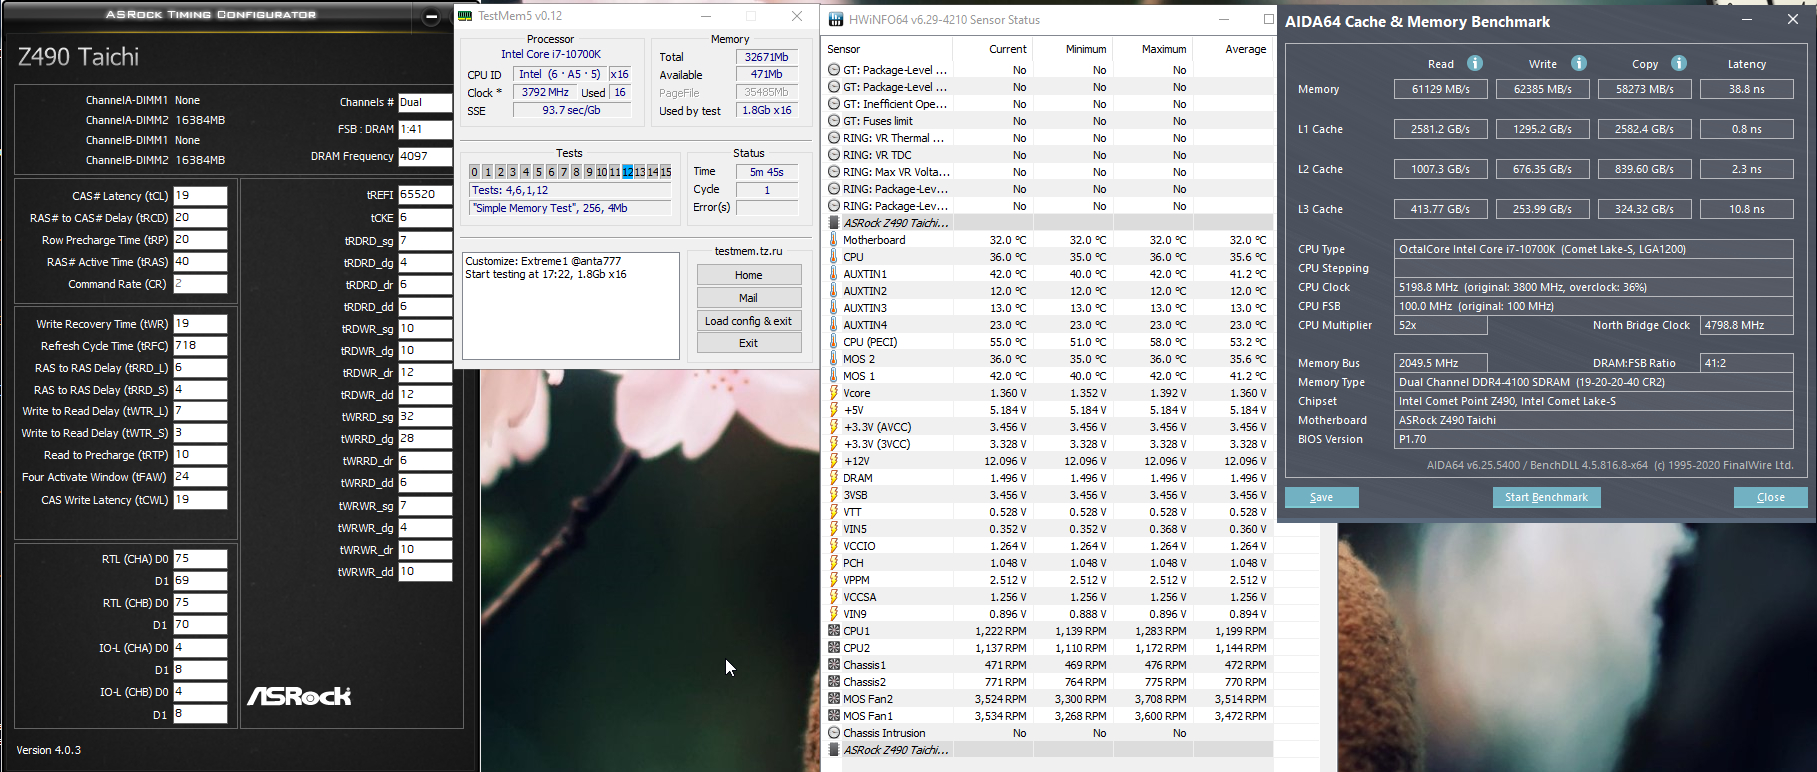
Task: Click the VCCIO voltage lightning icon
Action: pyautogui.click(x=834, y=546)
